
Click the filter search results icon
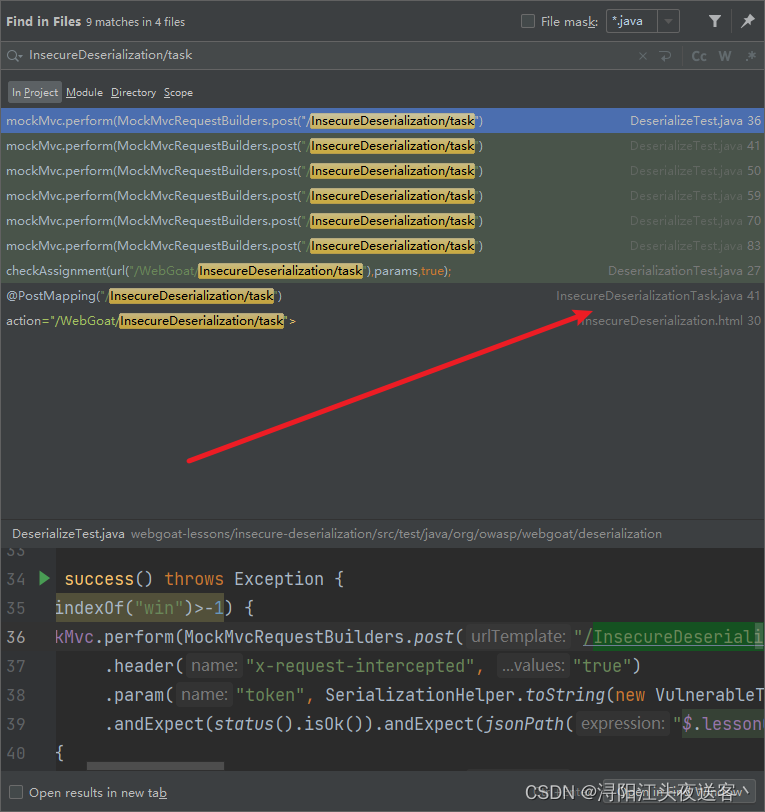(714, 21)
